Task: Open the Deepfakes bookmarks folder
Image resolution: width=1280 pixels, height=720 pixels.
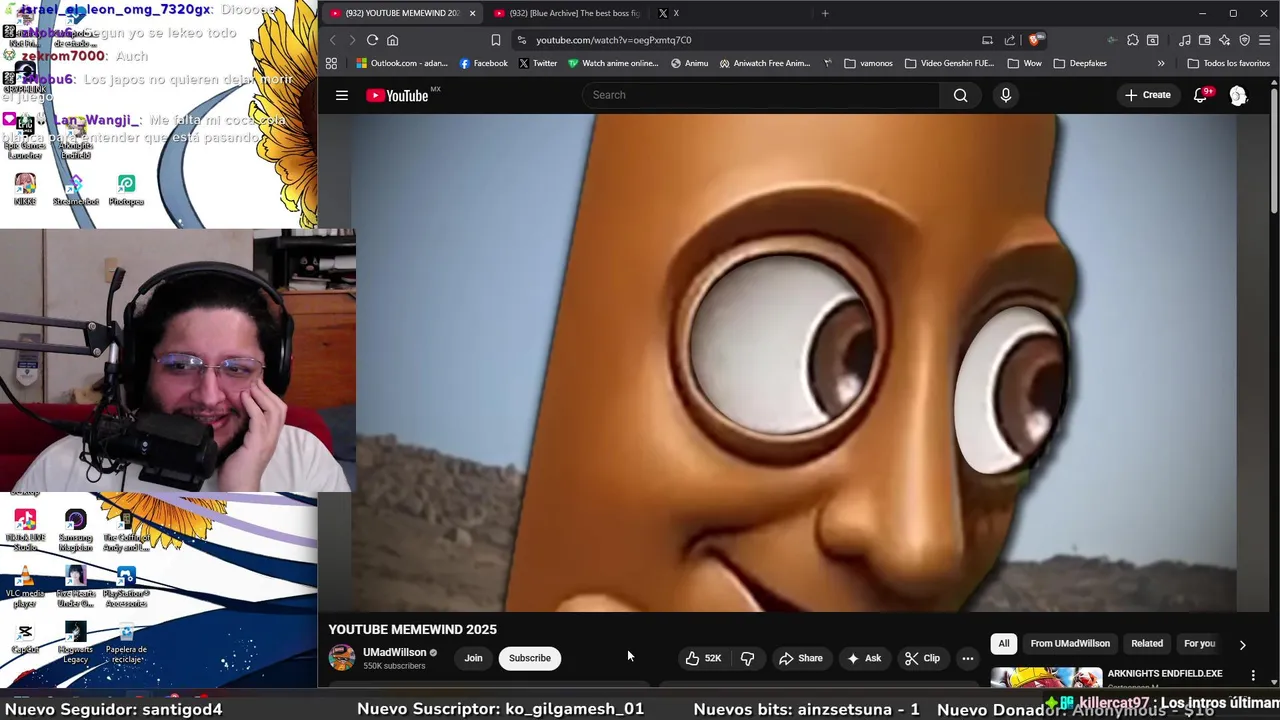Action: pos(1079,63)
